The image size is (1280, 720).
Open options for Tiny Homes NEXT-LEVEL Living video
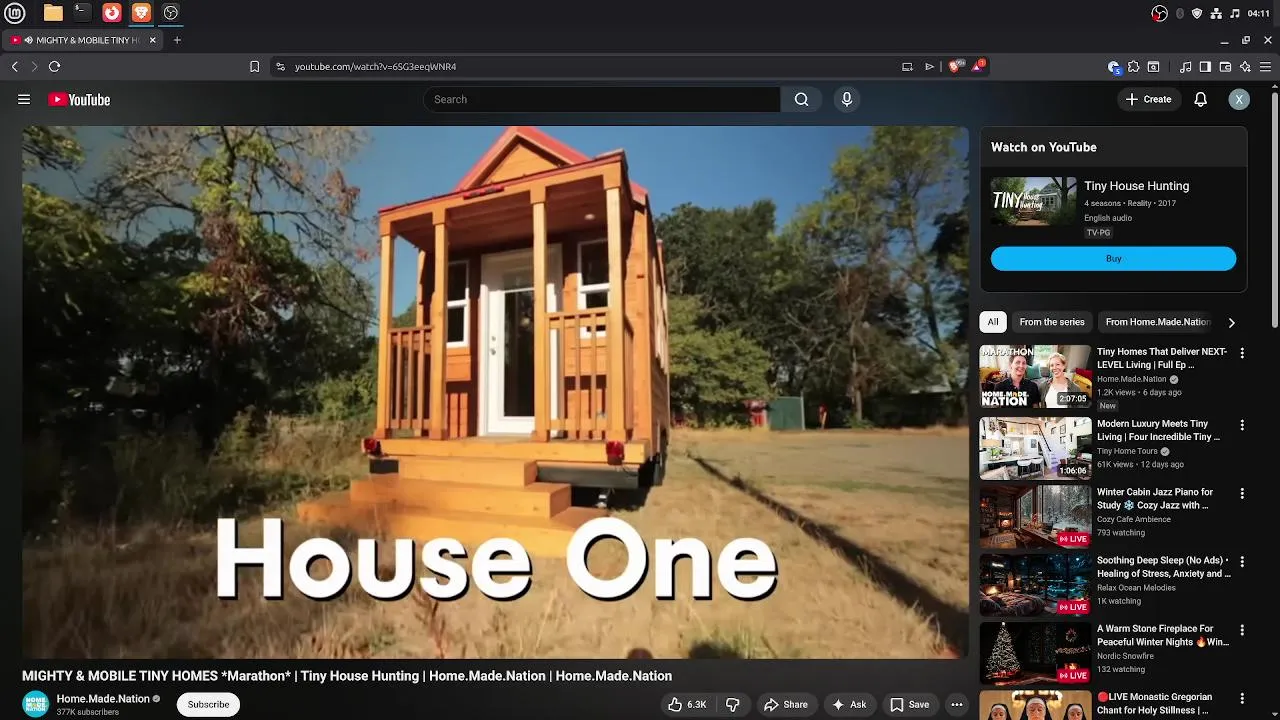click(x=1242, y=353)
